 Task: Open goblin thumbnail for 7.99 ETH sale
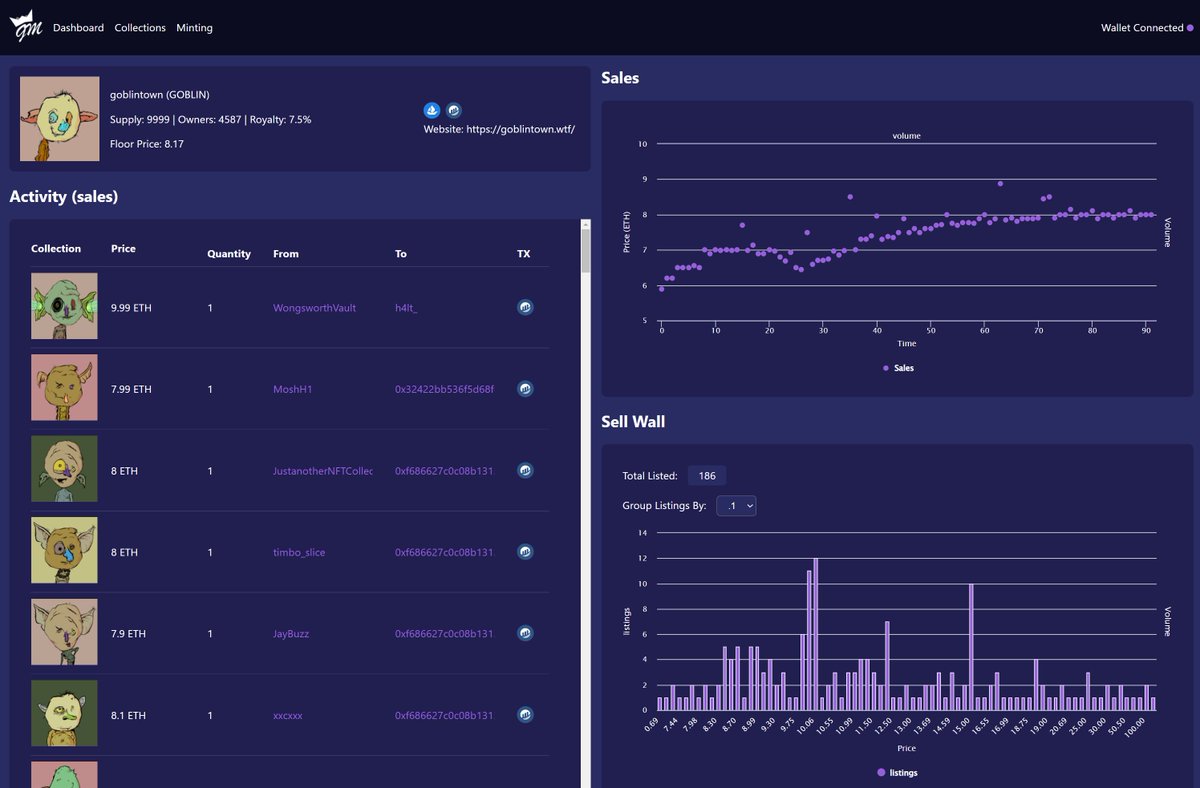pyautogui.click(x=64, y=387)
